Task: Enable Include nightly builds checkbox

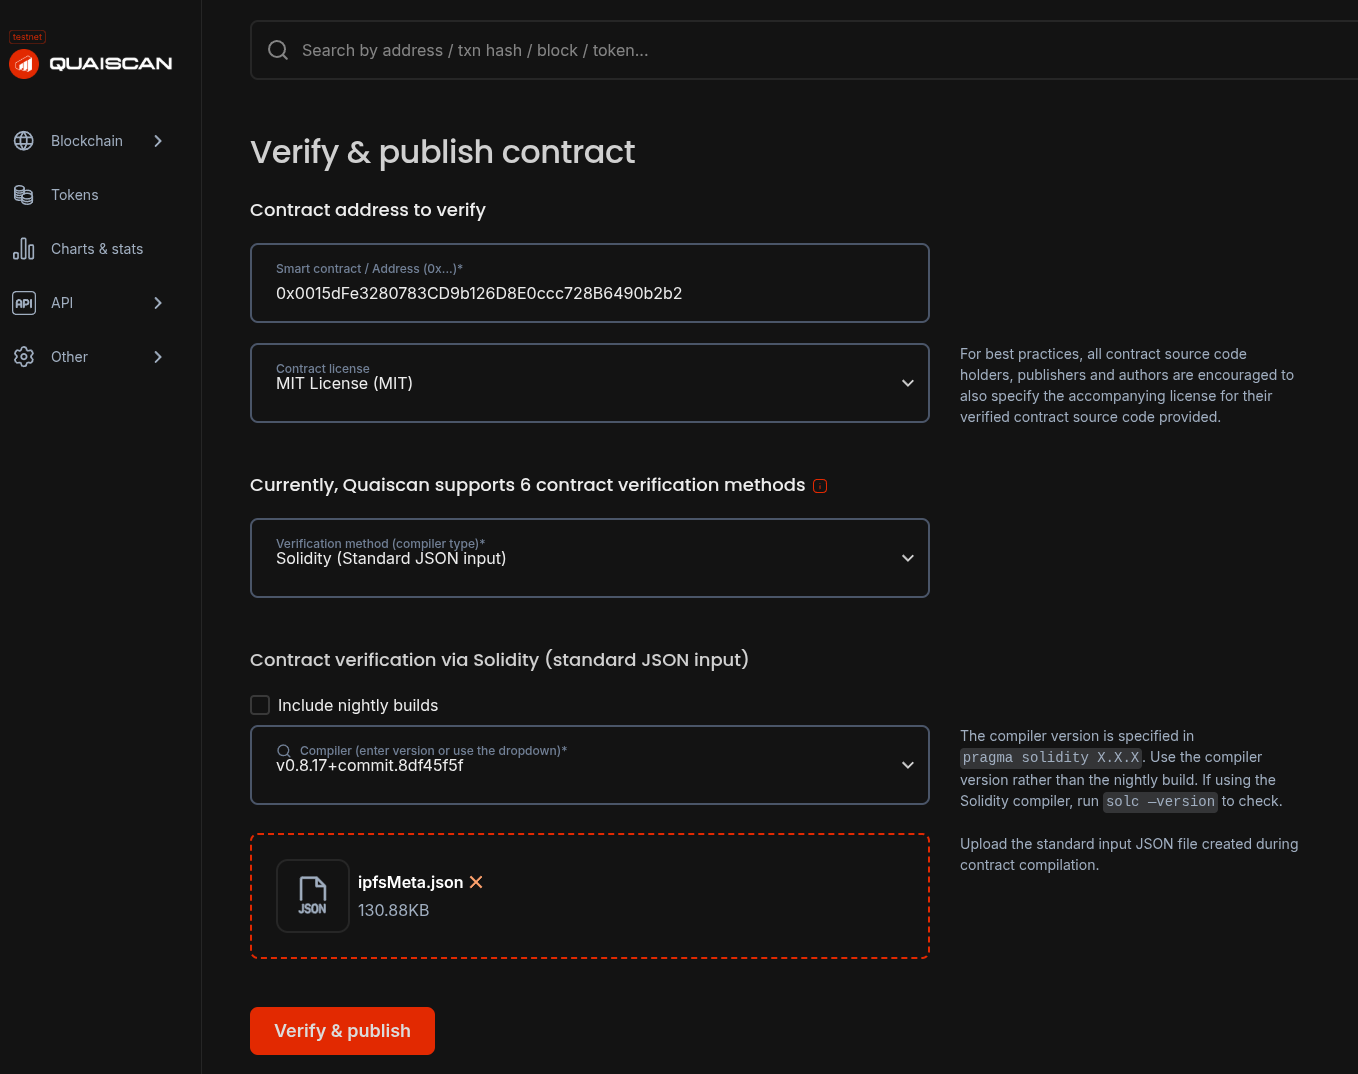Action: pos(260,705)
